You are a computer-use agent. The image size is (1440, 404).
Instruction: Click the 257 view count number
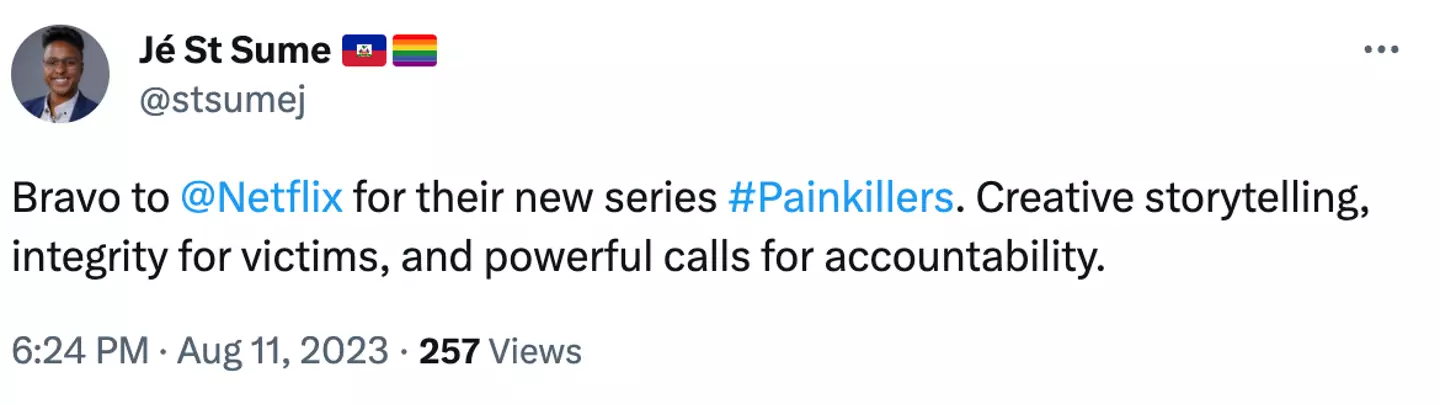[450, 351]
